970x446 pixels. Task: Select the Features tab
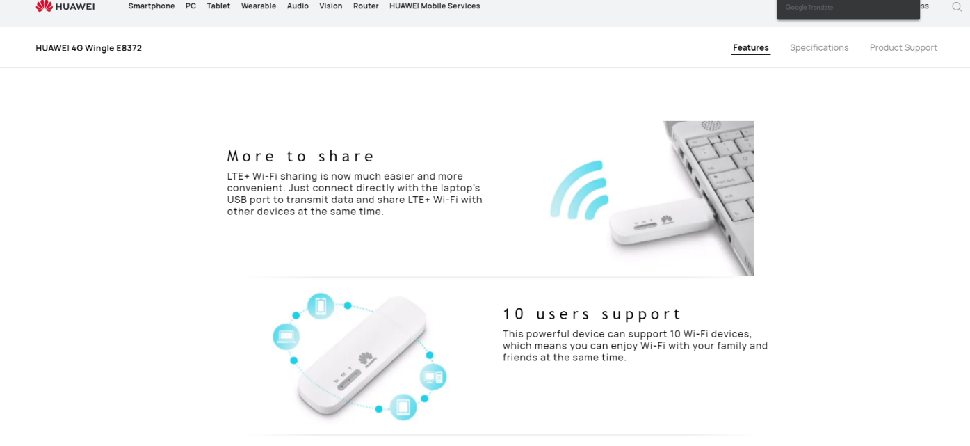[751, 48]
